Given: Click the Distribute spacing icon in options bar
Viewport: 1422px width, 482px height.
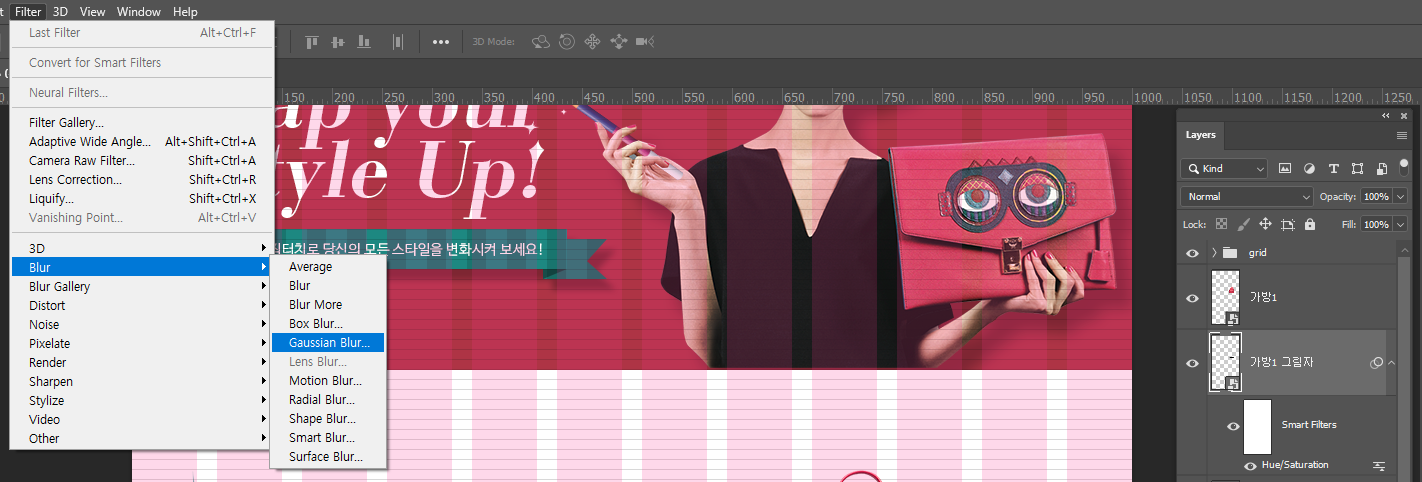Looking at the screenshot, I should point(398,41).
